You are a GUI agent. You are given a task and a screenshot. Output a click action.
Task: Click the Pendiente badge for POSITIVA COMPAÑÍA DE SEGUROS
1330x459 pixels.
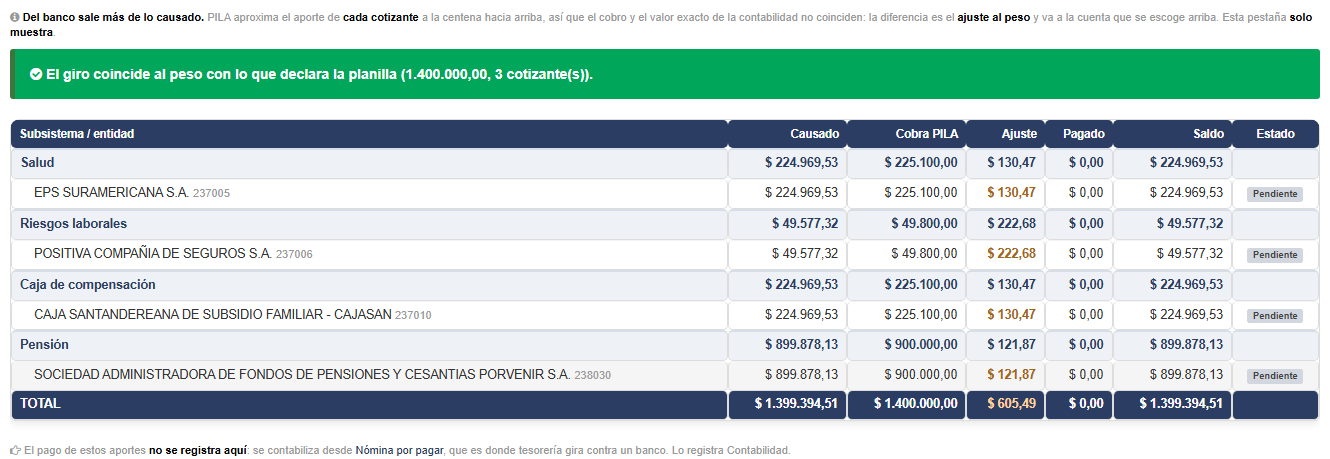1275,255
